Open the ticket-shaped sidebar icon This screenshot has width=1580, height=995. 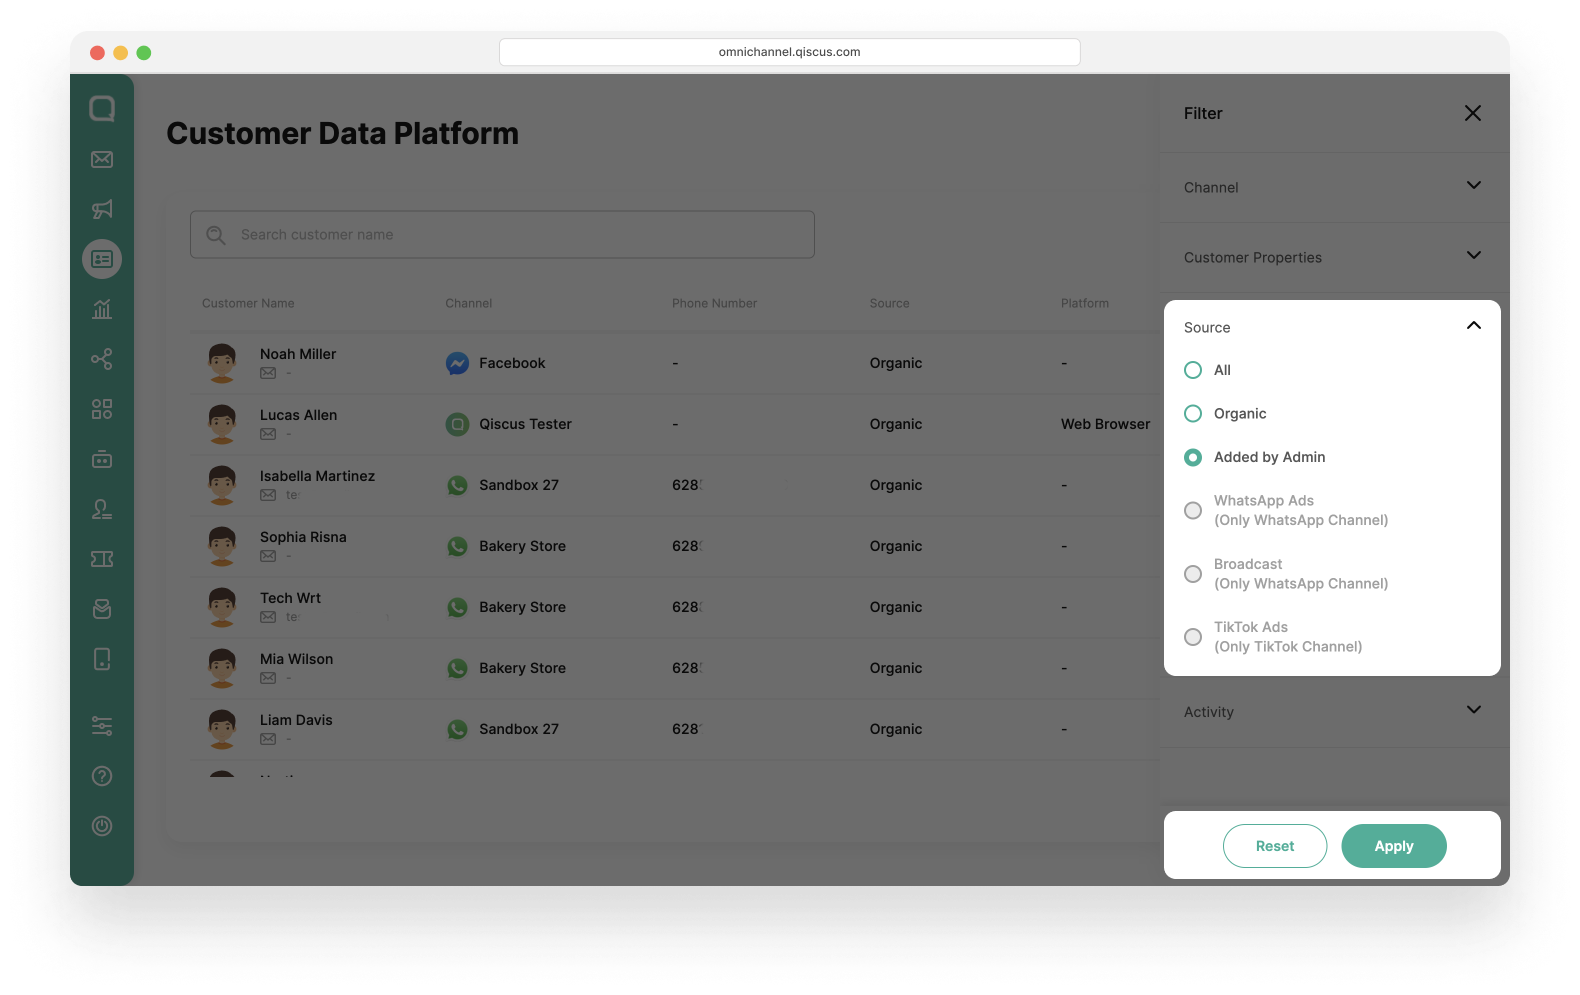pyautogui.click(x=102, y=559)
